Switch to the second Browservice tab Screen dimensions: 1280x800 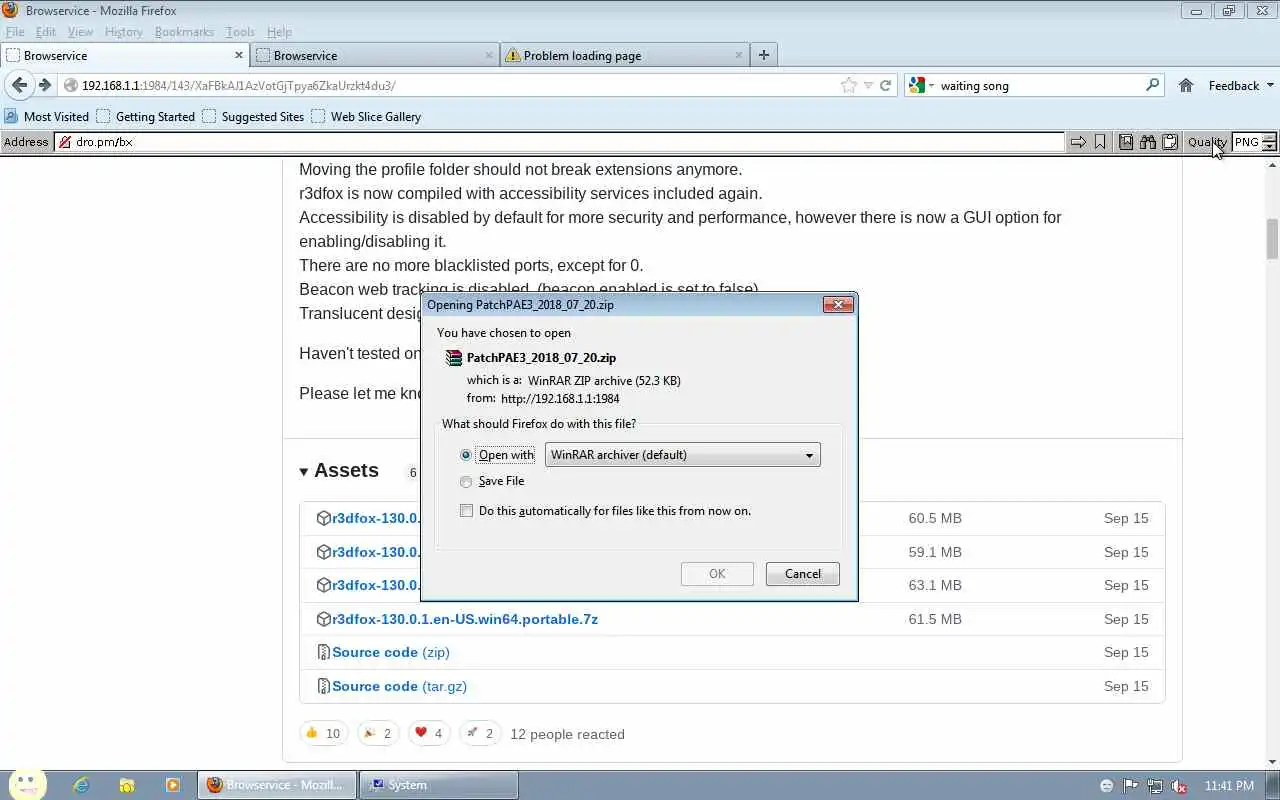pos(374,55)
